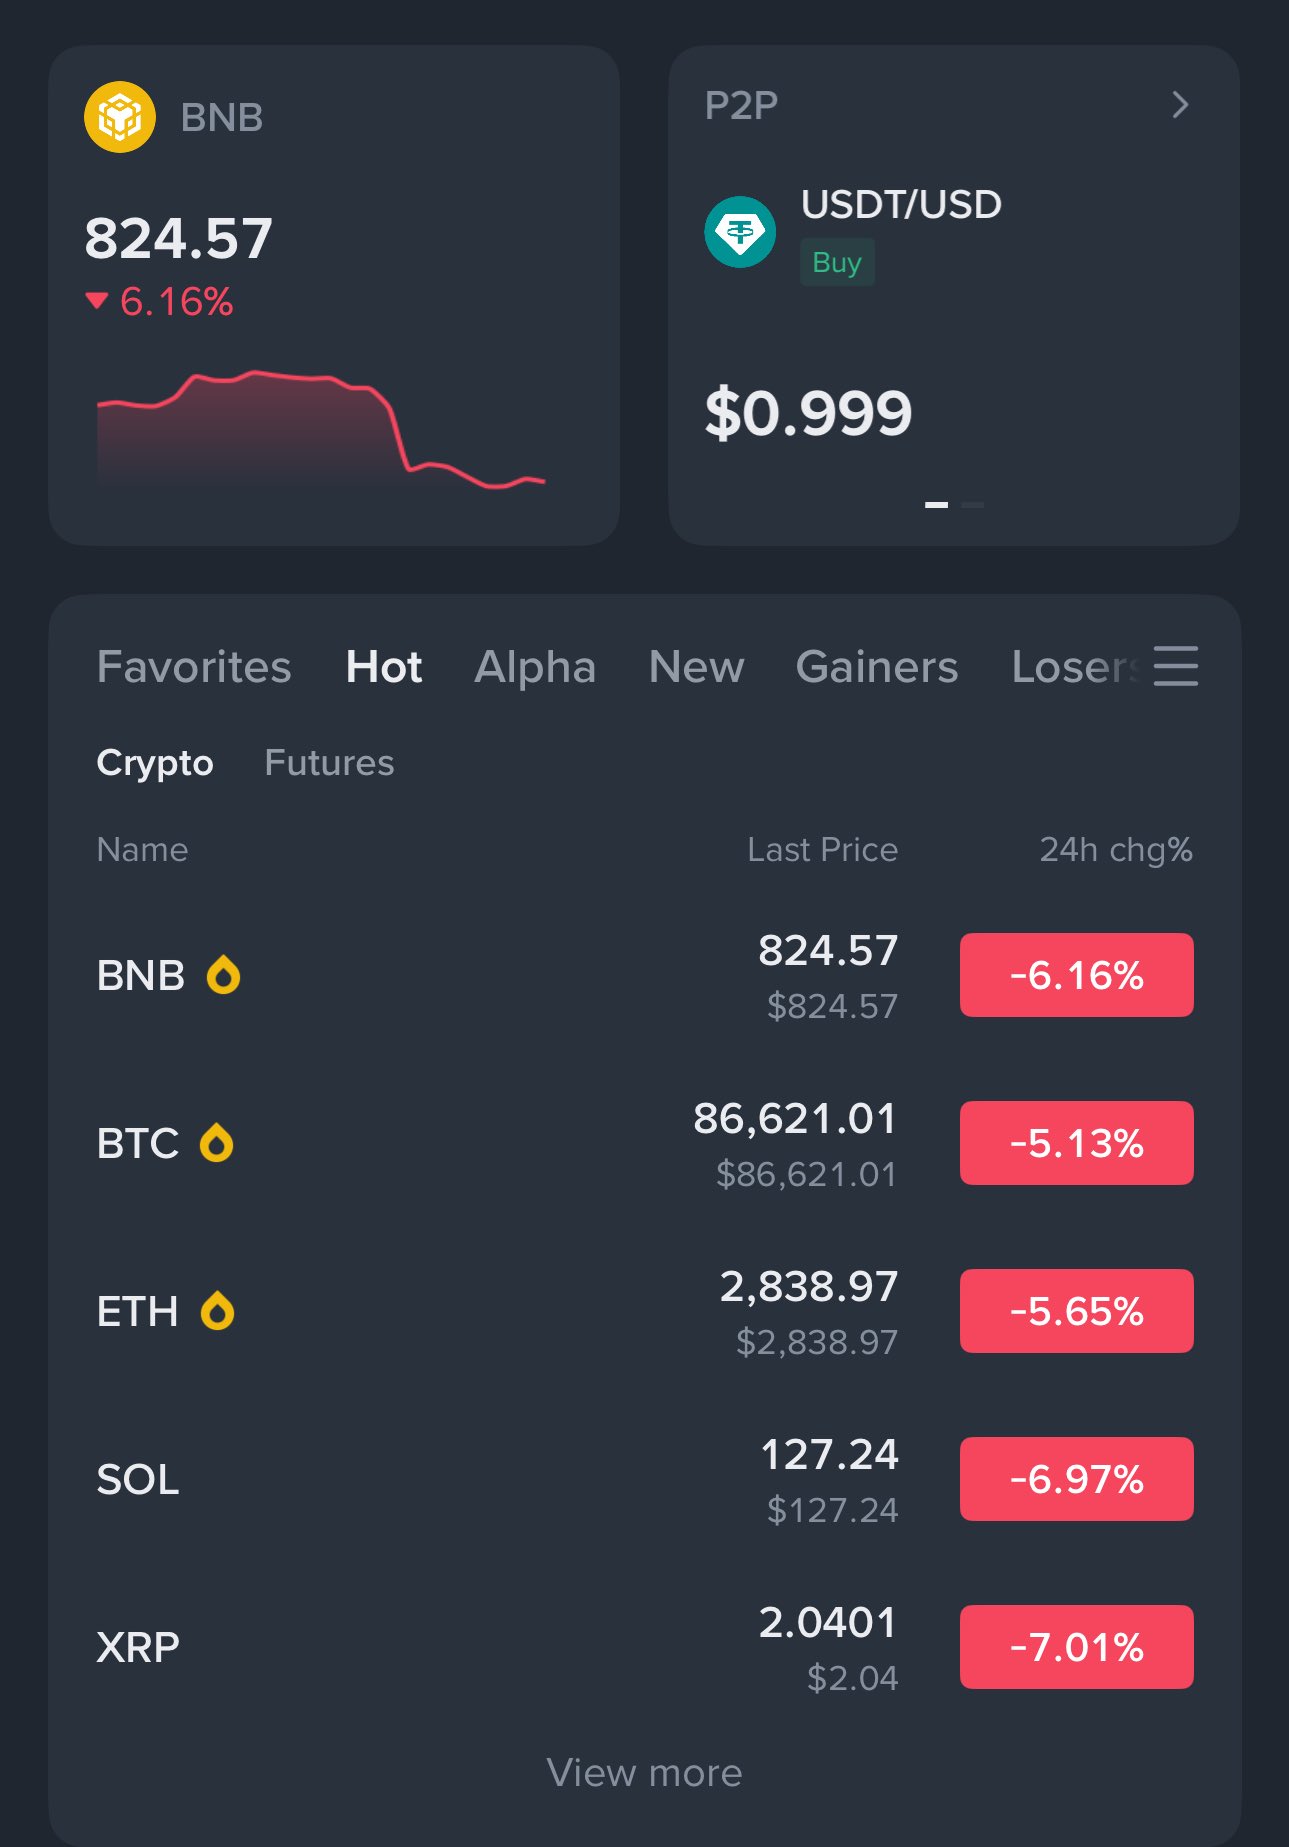The width and height of the screenshot is (1289, 1847).
Task: Click the flame icon beside BNB
Action: point(223,975)
